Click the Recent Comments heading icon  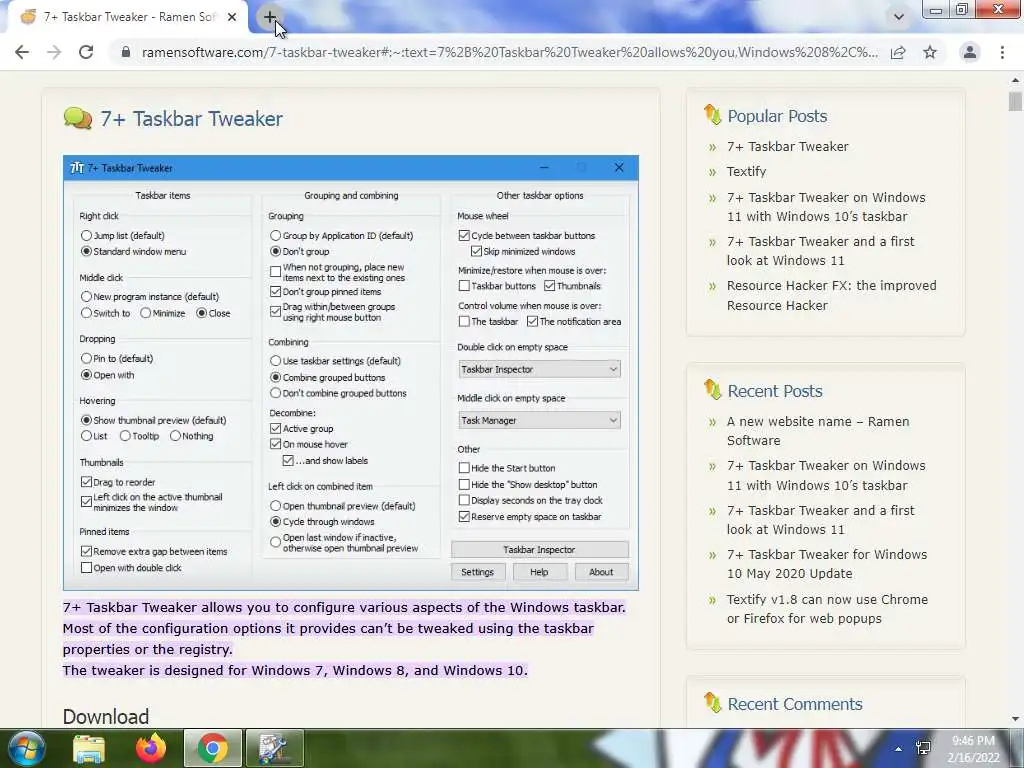pyautogui.click(x=712, y=703)
